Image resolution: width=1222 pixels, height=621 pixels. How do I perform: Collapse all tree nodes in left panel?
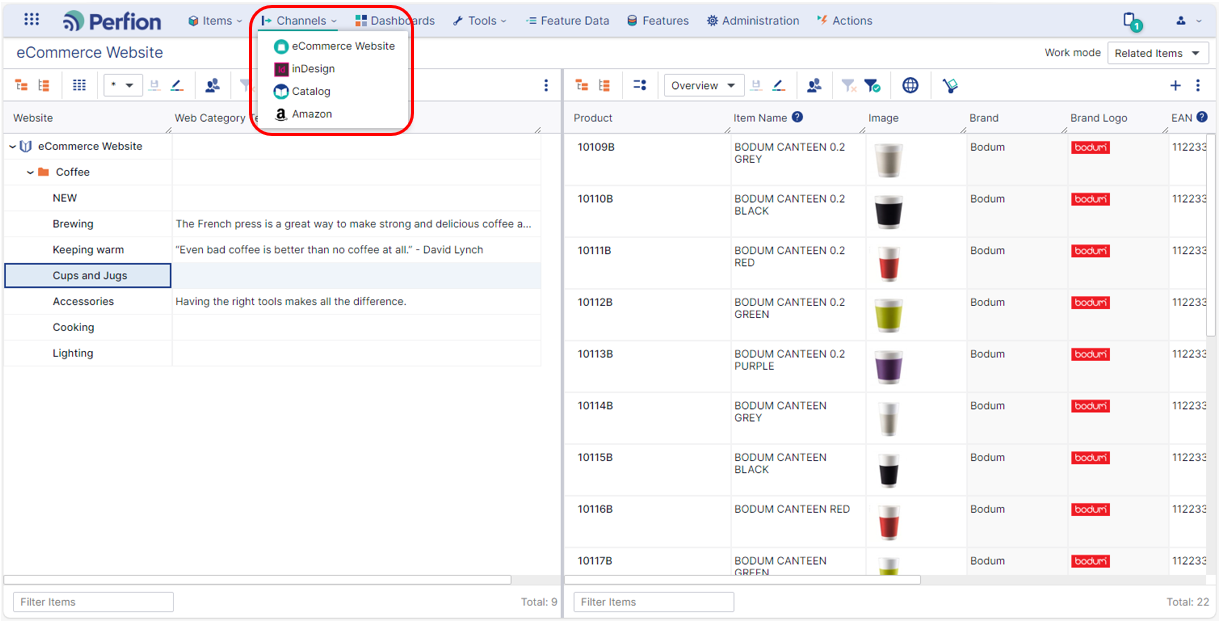pos(44,85)
